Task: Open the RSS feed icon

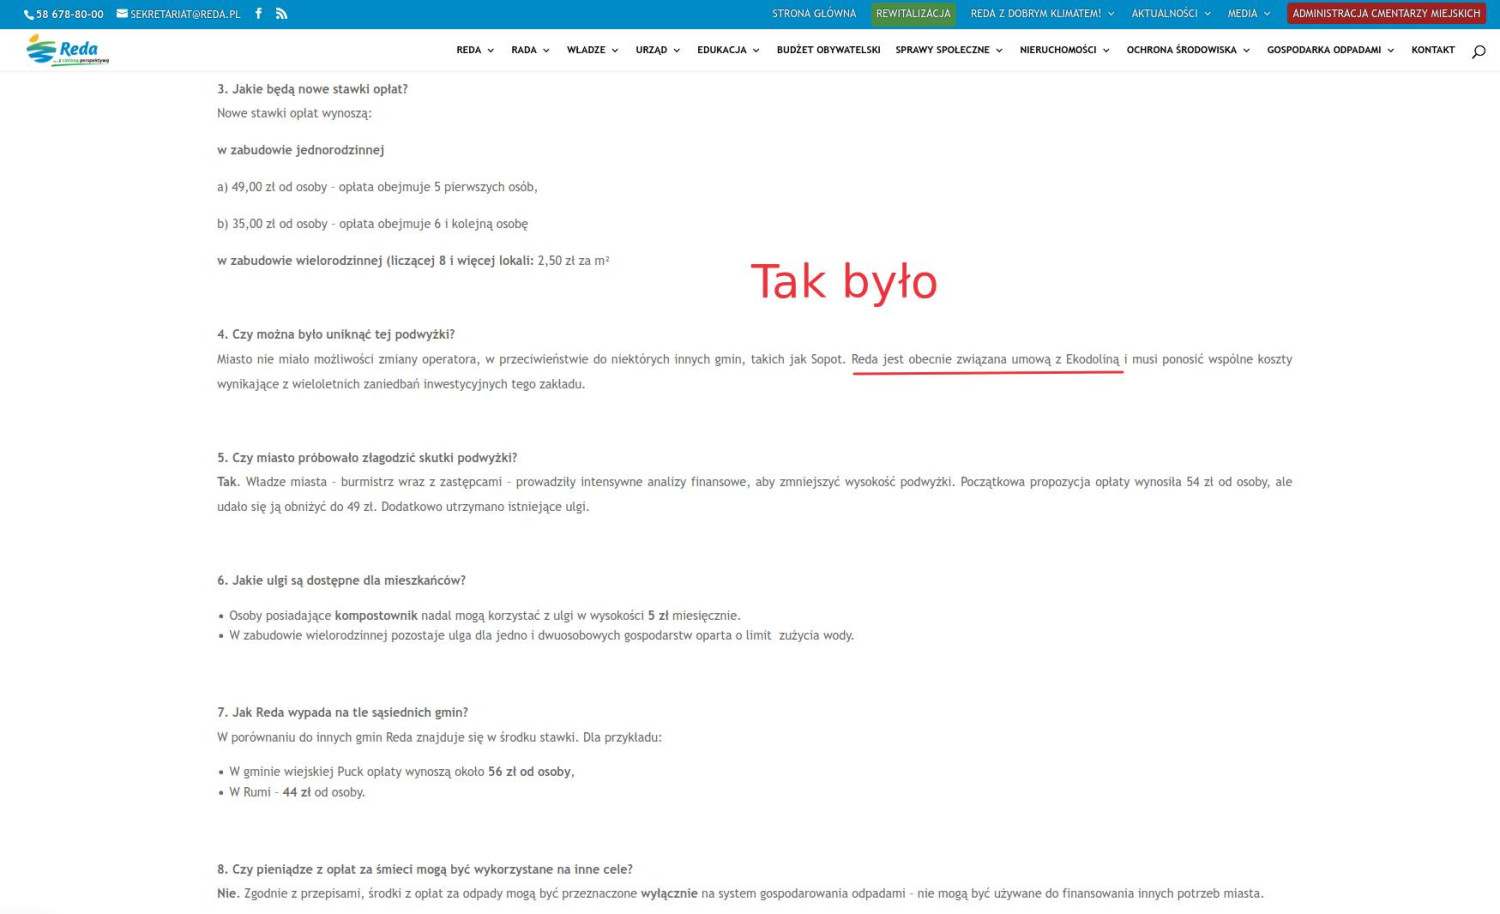Action: [x=282, y=14]
